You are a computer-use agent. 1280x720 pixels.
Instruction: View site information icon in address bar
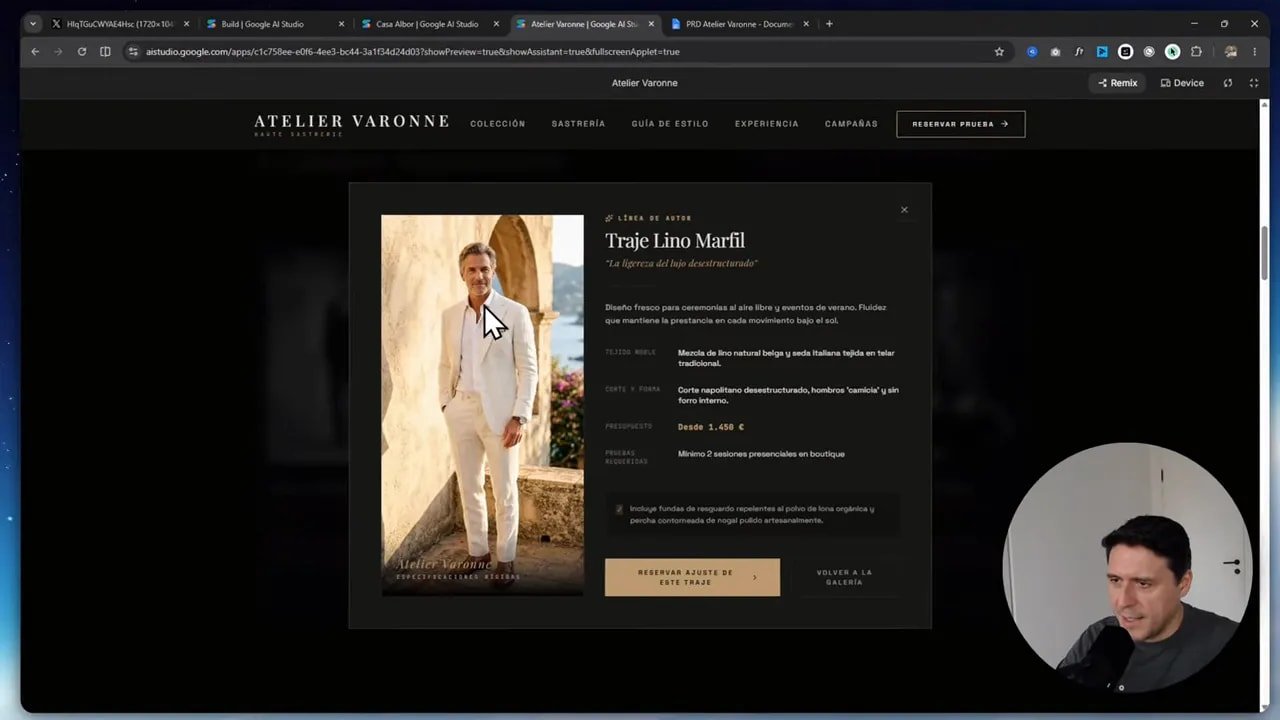click(133, 52)
